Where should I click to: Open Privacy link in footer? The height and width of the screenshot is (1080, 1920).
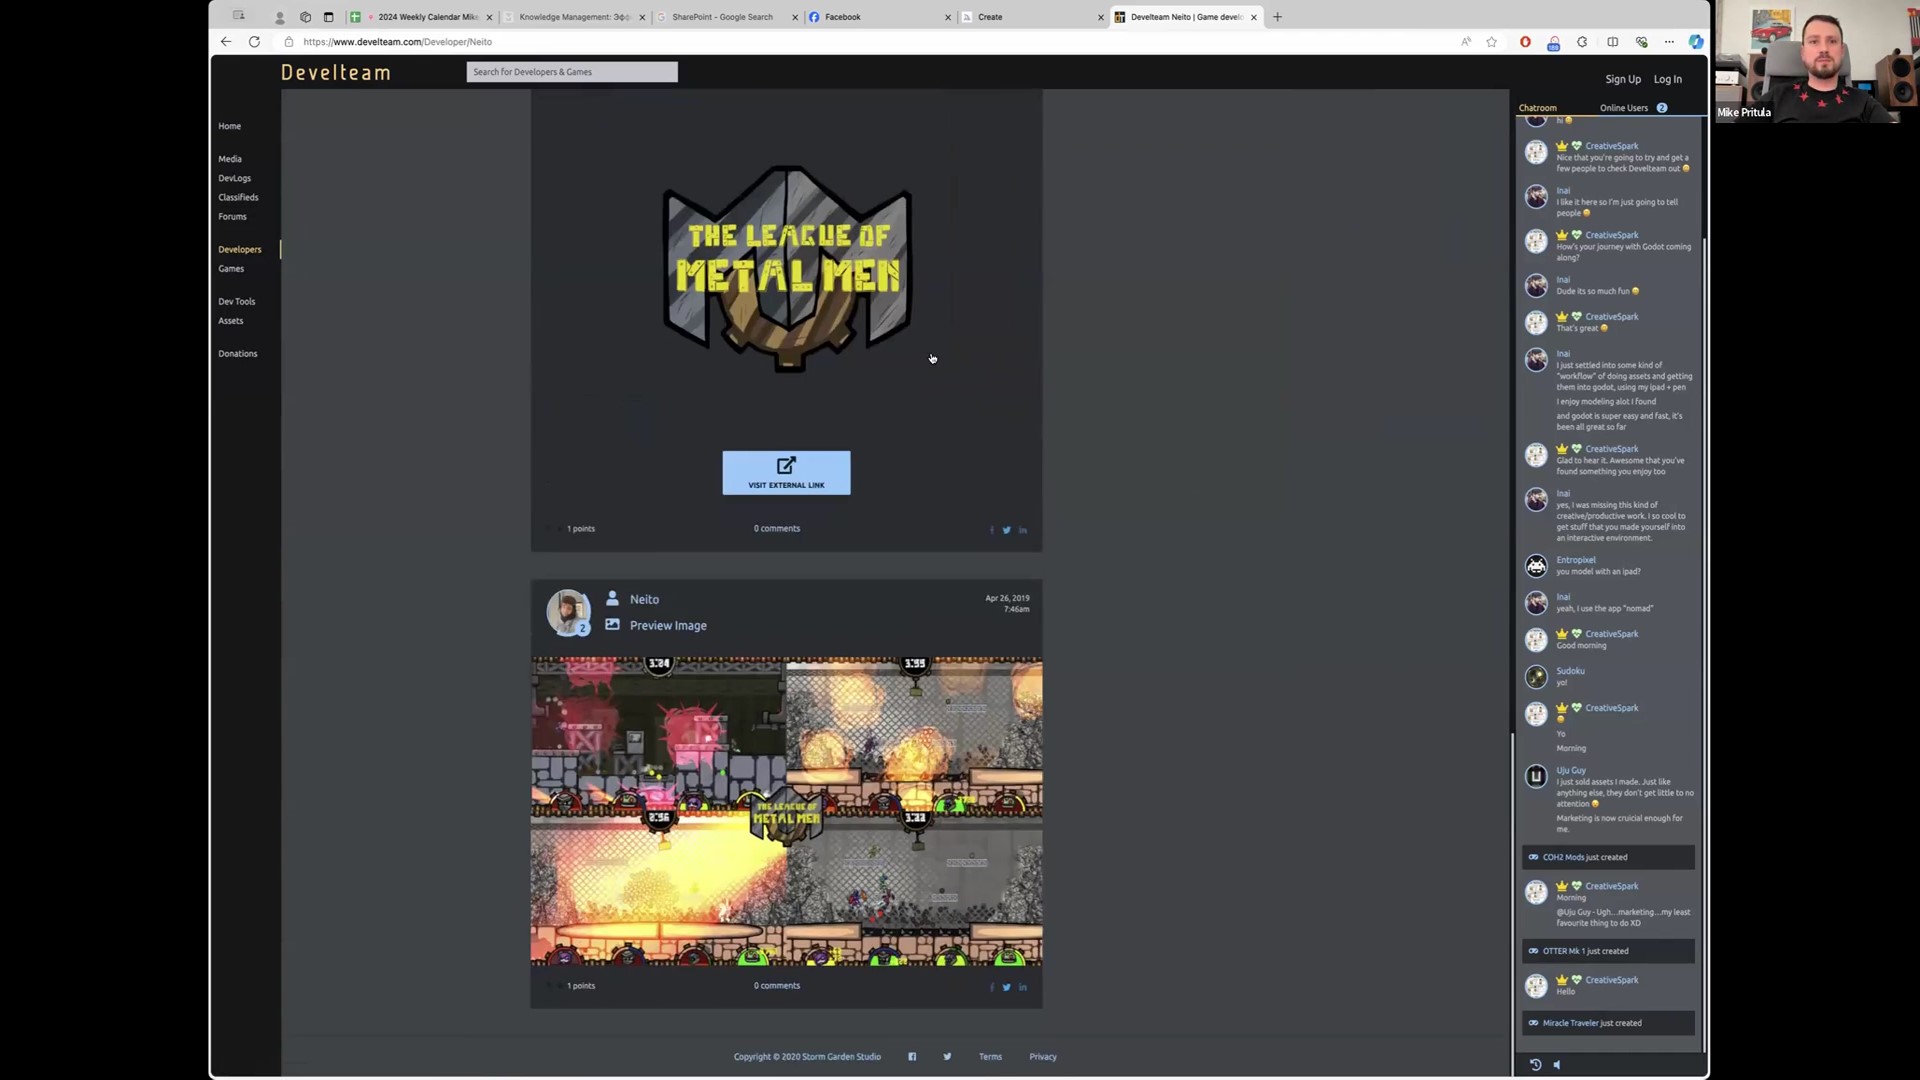1043,1056
